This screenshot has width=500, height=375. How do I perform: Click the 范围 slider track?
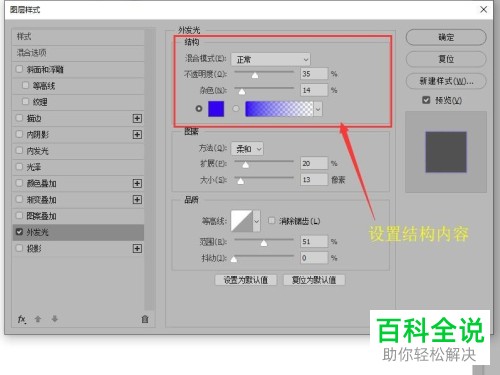coord(264,239)
